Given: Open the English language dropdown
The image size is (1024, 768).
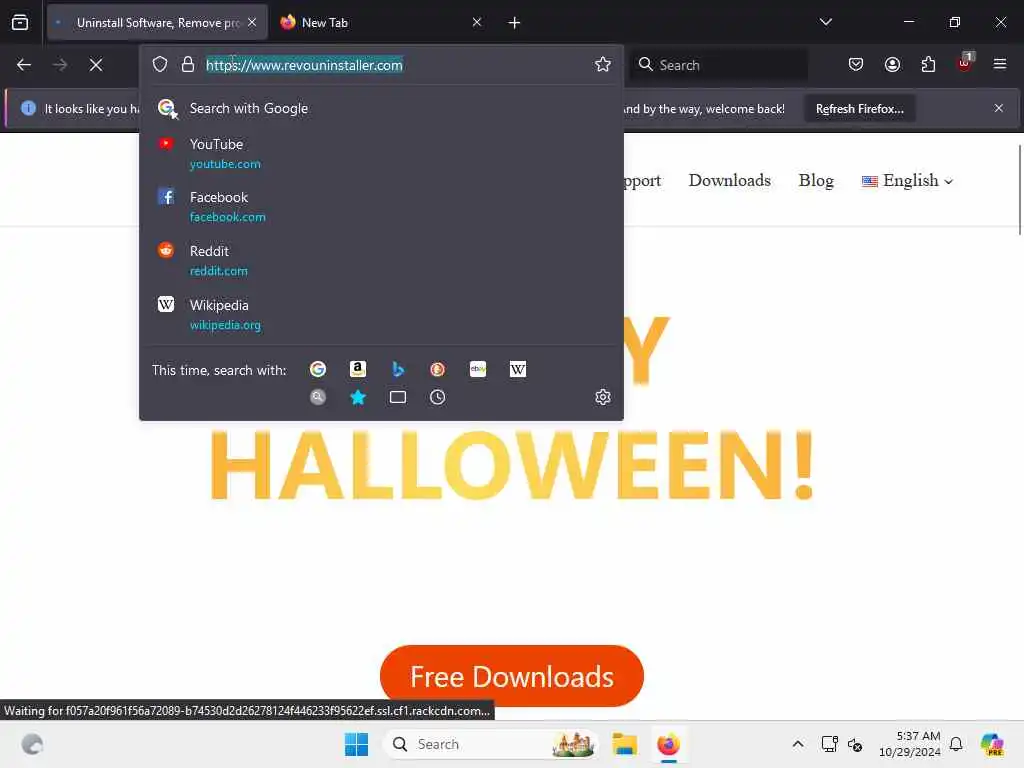Looking at the screenshot, I should [x=907, y=181].
